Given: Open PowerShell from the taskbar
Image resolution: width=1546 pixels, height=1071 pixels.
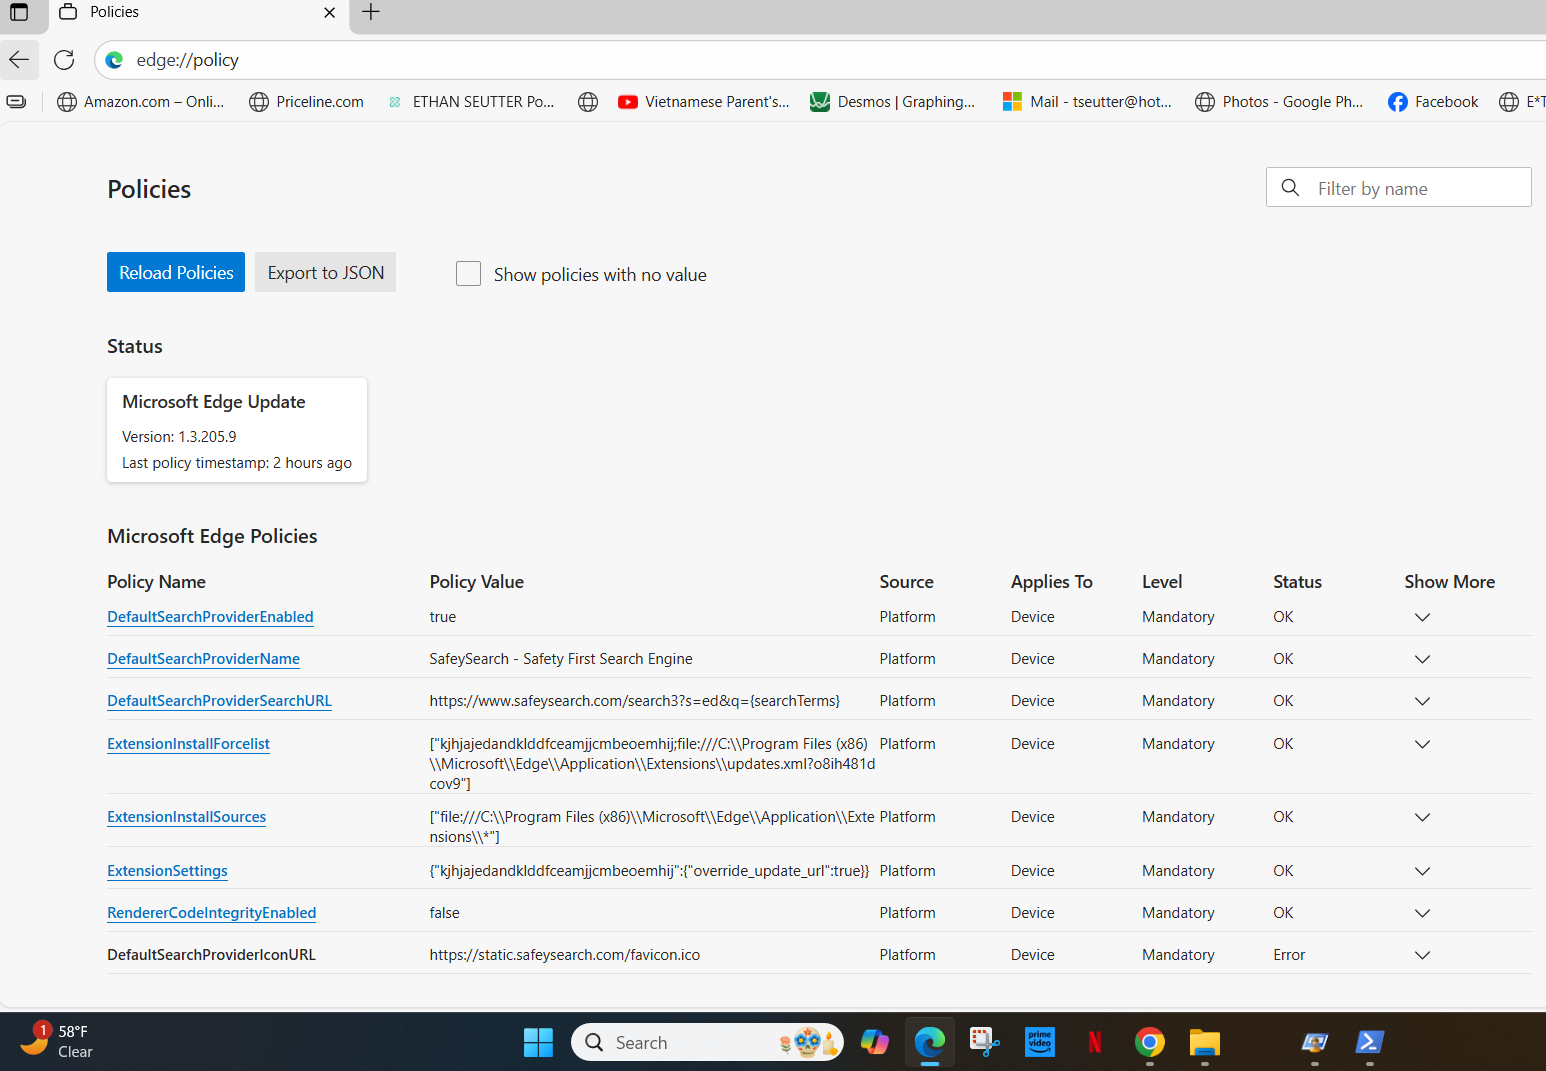Looking at the screenshot, I should (1369, 1043).
